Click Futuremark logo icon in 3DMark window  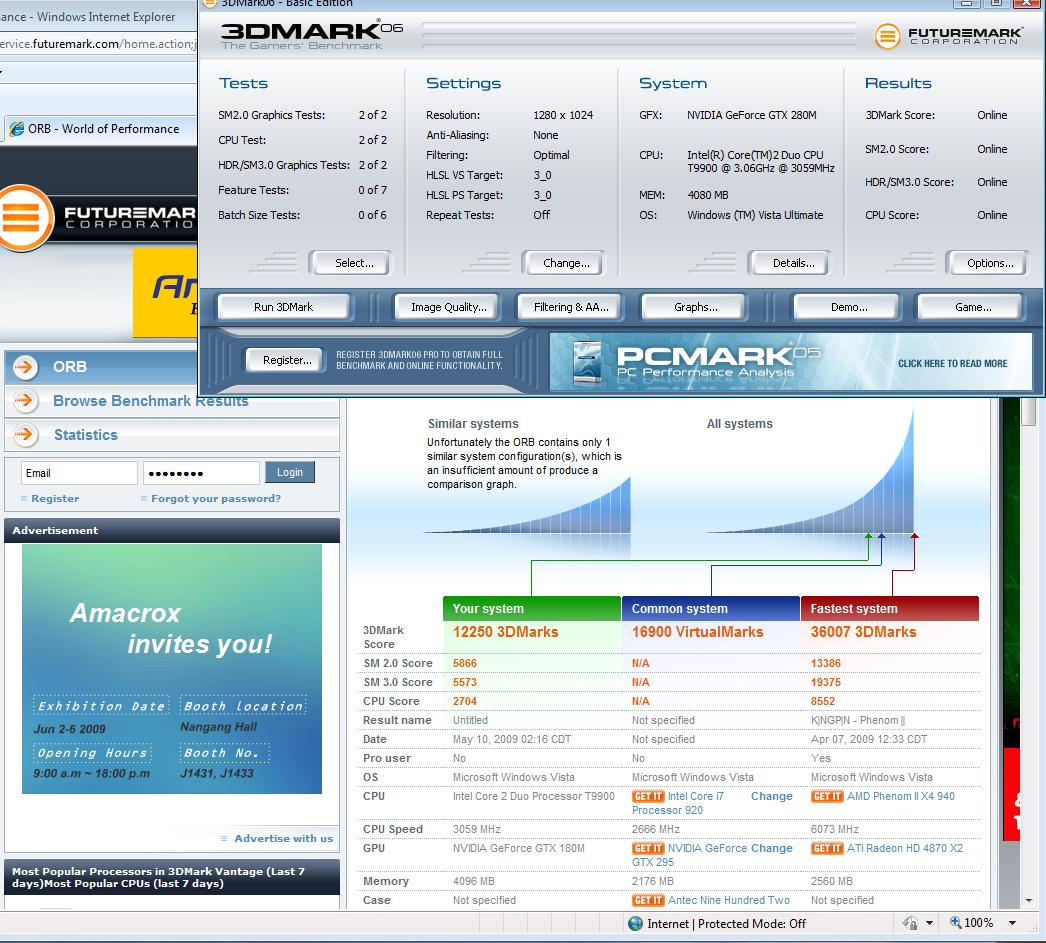pyautogui.click(x=887, y=36)
